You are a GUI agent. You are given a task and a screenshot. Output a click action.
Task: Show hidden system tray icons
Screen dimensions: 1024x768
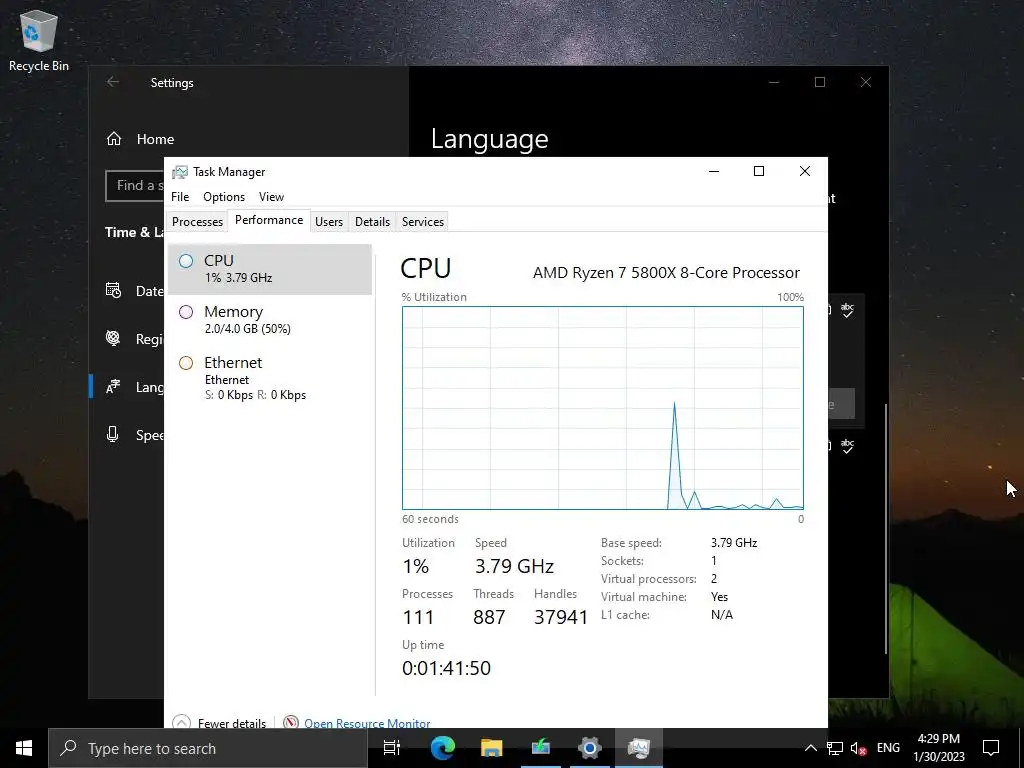pos(810,748)
